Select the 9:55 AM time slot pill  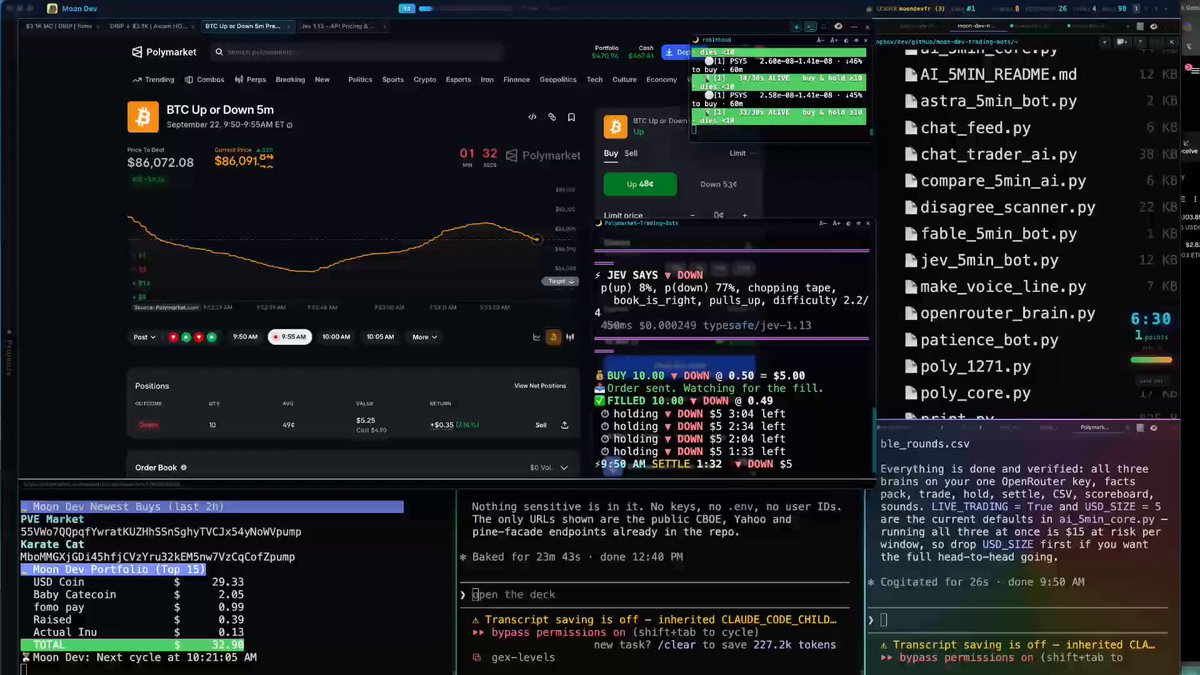tap(290, 337)
